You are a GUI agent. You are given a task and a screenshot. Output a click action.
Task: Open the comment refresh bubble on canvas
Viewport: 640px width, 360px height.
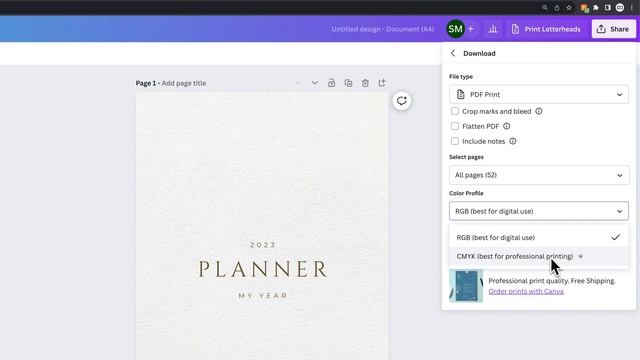point(402,101)
